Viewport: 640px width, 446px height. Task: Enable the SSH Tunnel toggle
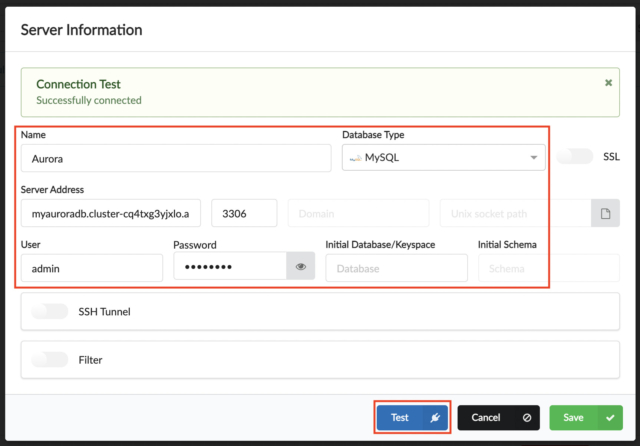(x=50, y=311)
